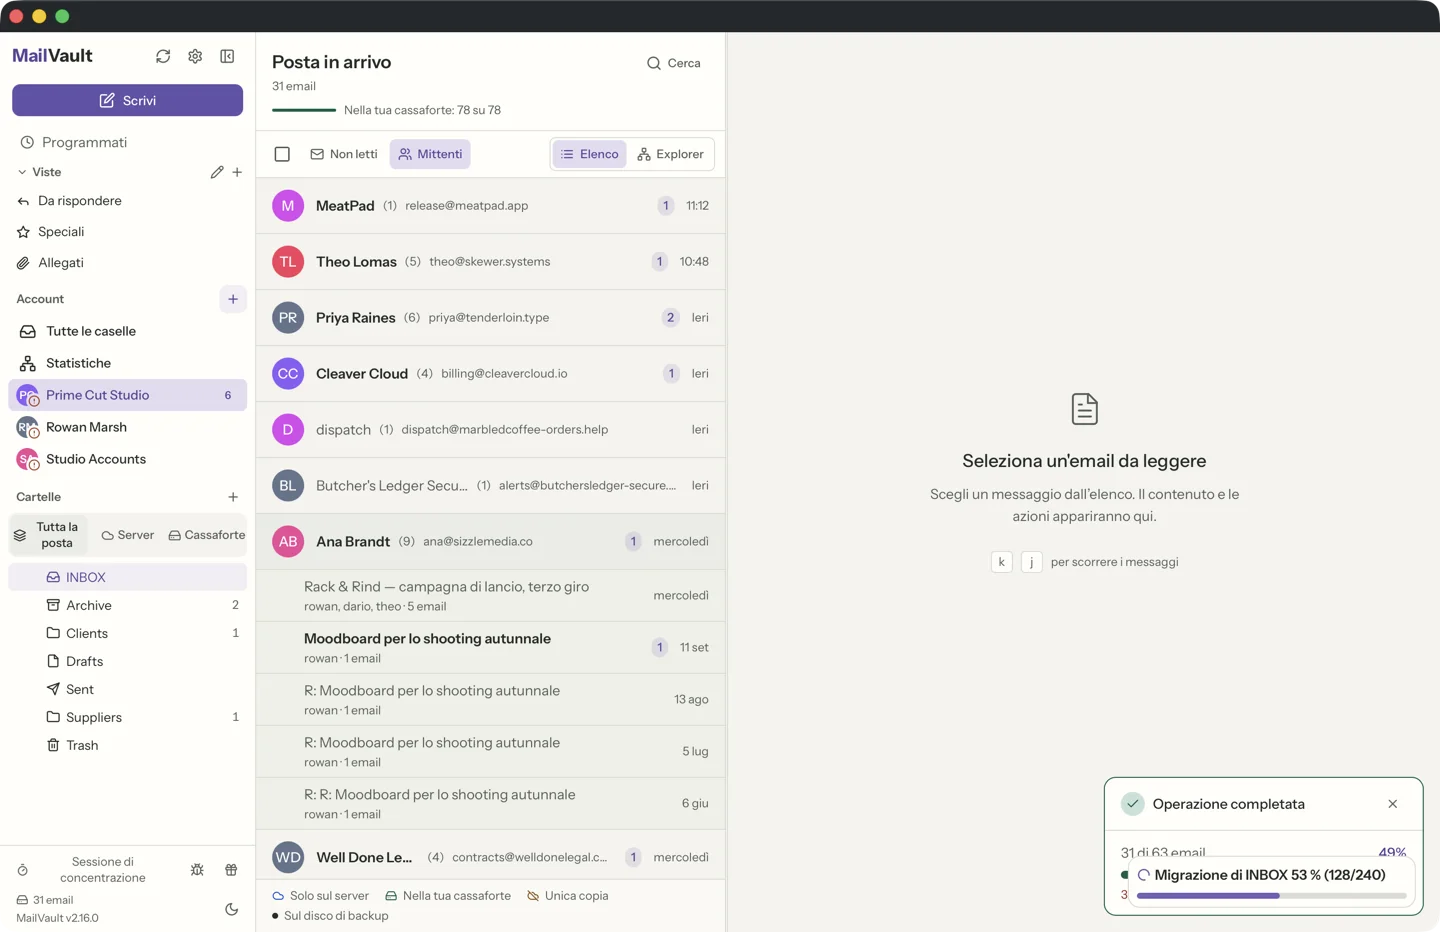The width and height of the screenshot is (1440, 932).
Task: Close the Operazione completata notification
Action: click(1393, 804)
